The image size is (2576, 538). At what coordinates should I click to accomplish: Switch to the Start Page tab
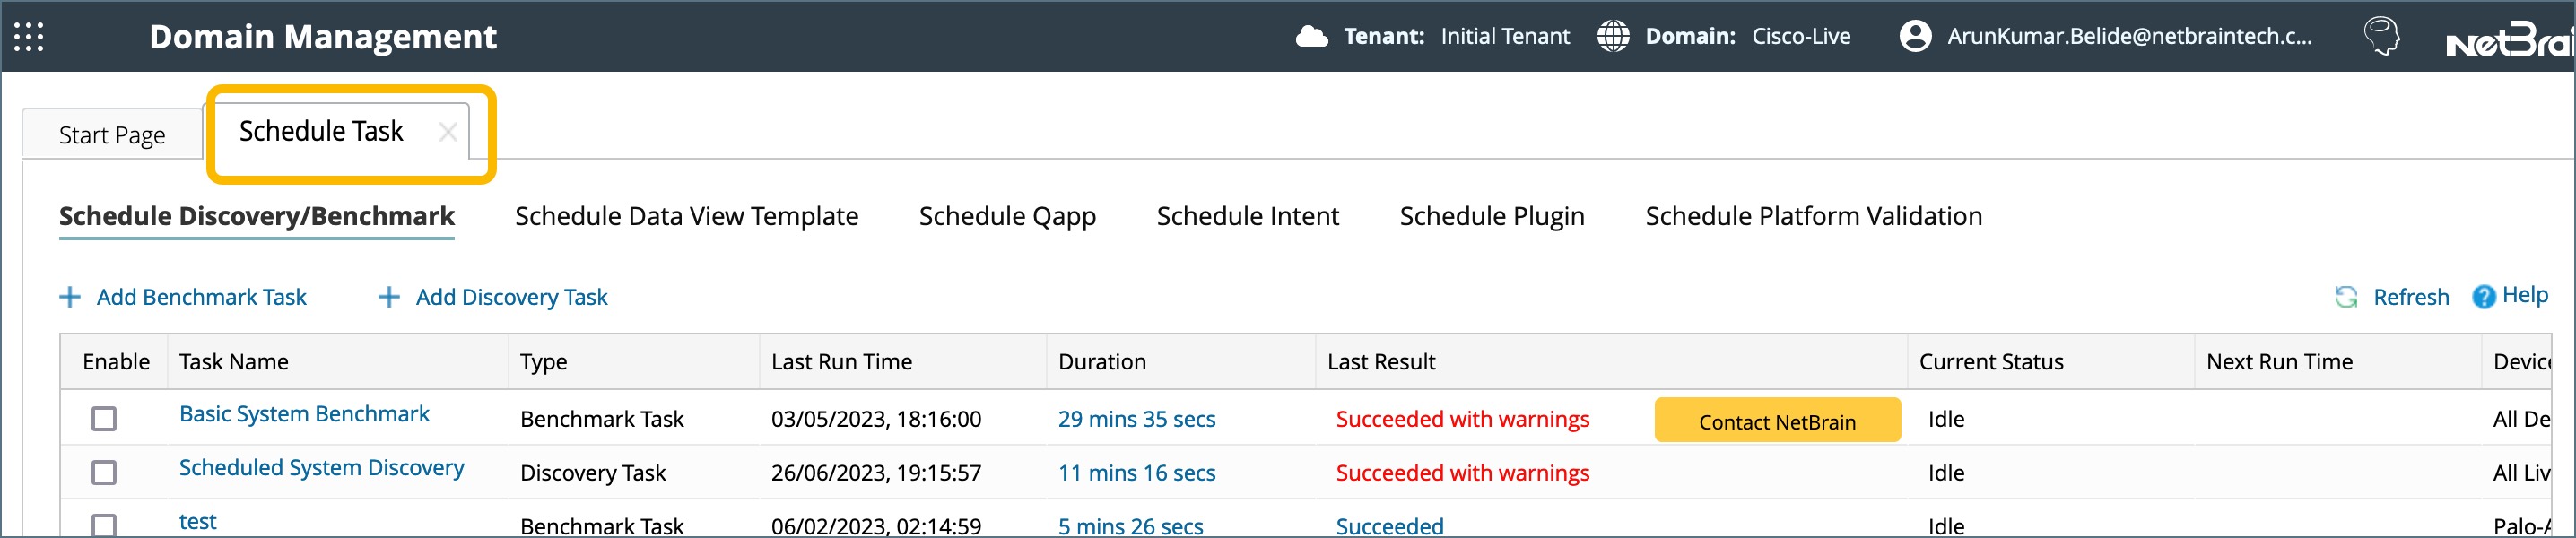(x=112, y=135)
